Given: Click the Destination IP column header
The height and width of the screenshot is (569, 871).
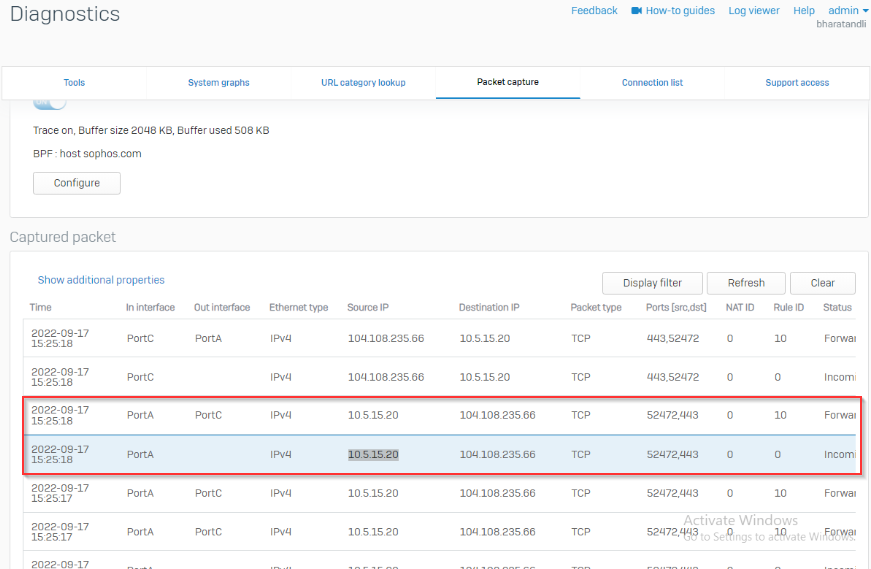Looking at the screenshot, I should pos(489,307).
